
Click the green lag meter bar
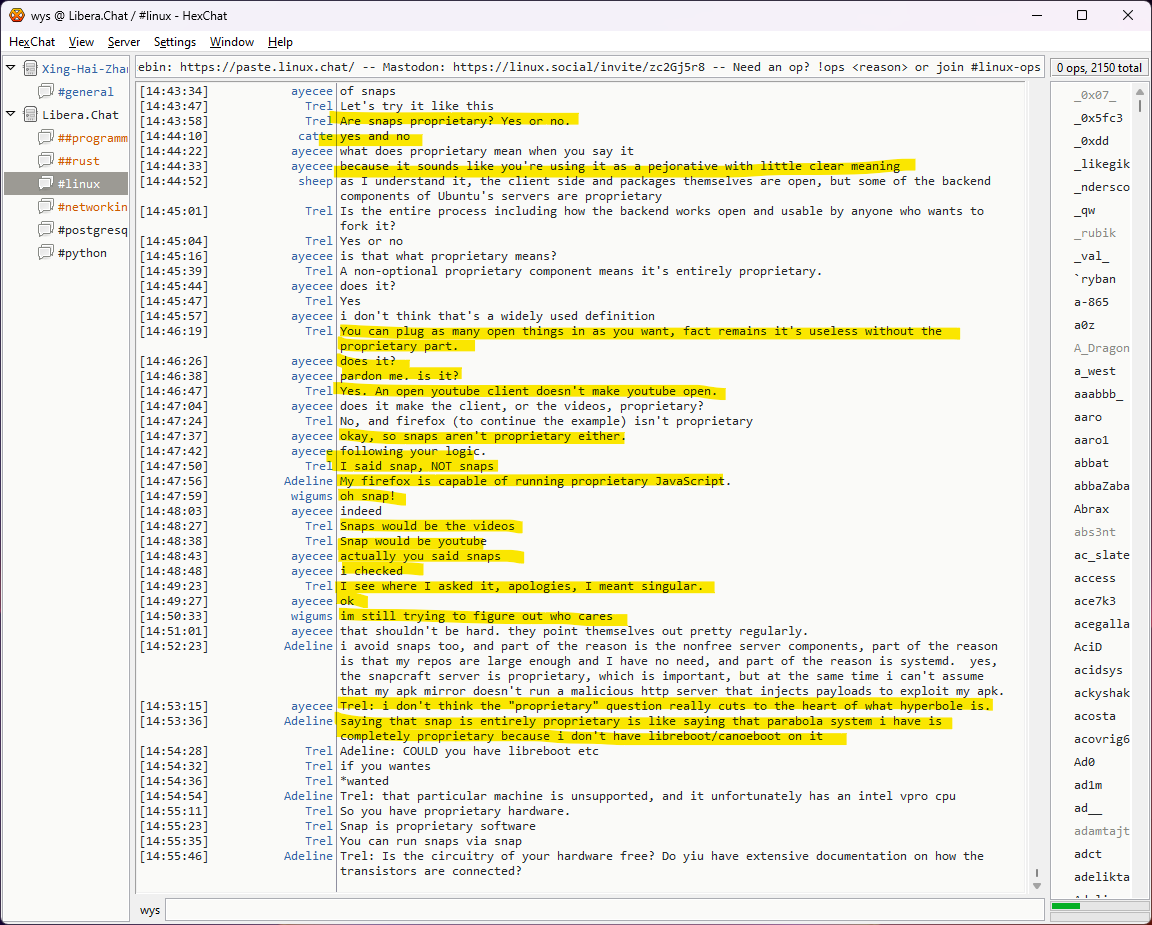click(x=1066, y=906)
